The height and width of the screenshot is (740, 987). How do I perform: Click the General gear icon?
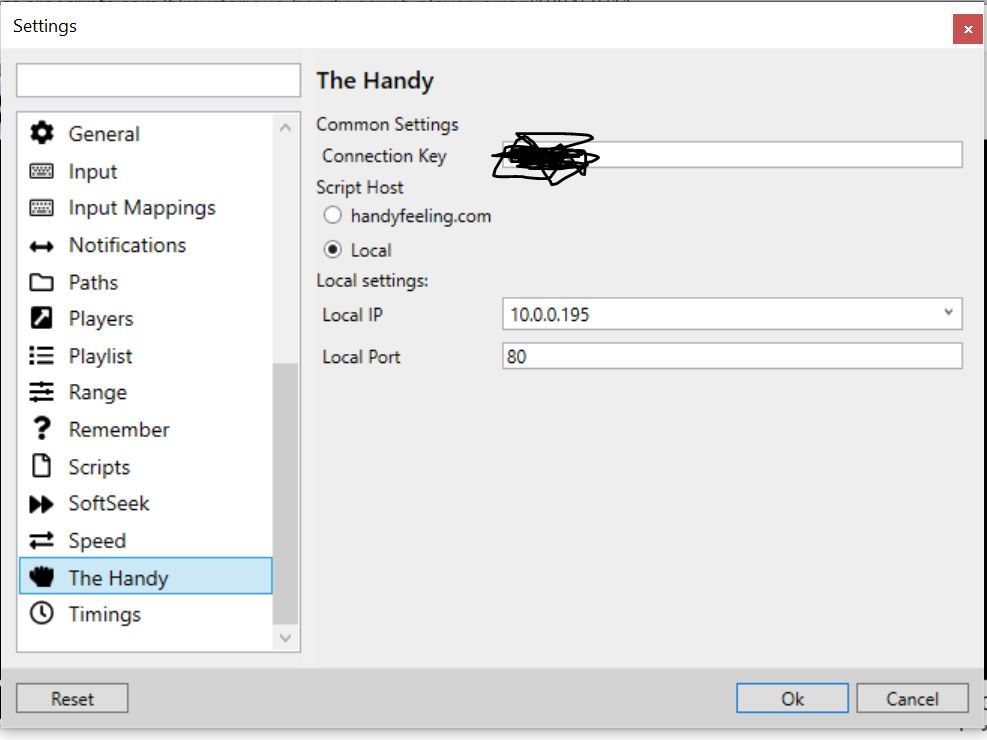point(42,133)
